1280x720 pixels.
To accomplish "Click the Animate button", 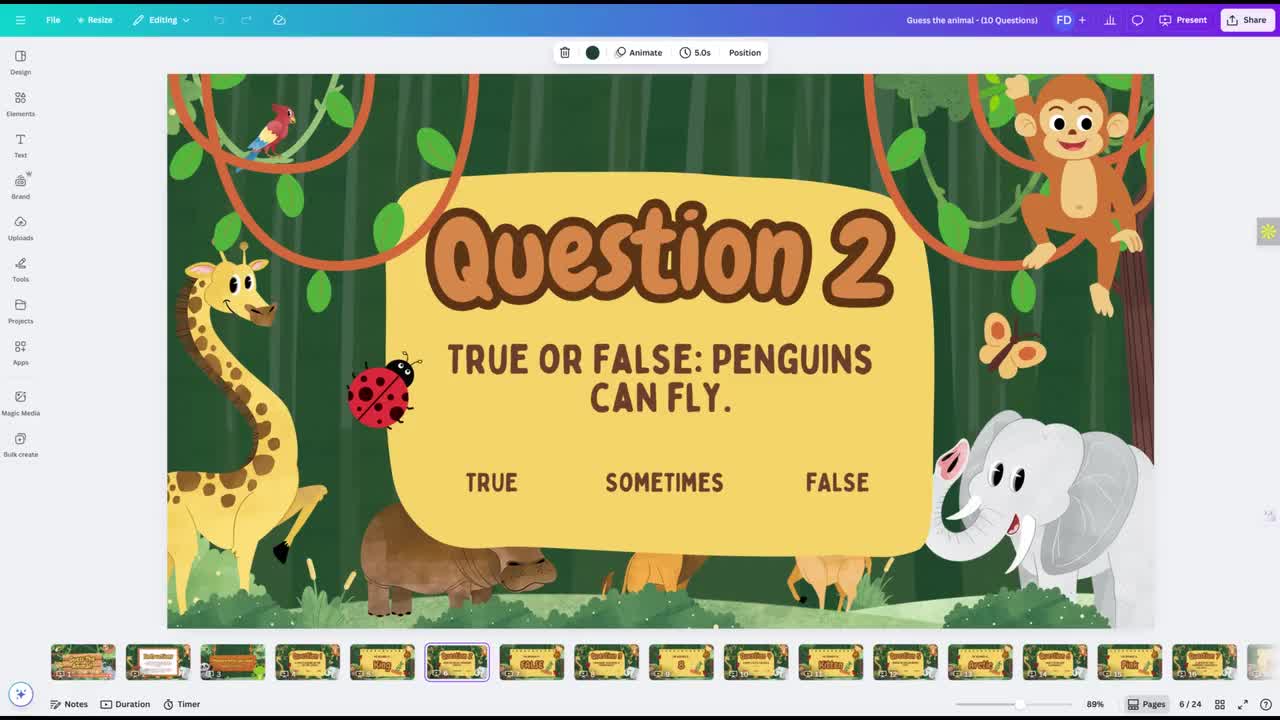I will coord(639,53).
